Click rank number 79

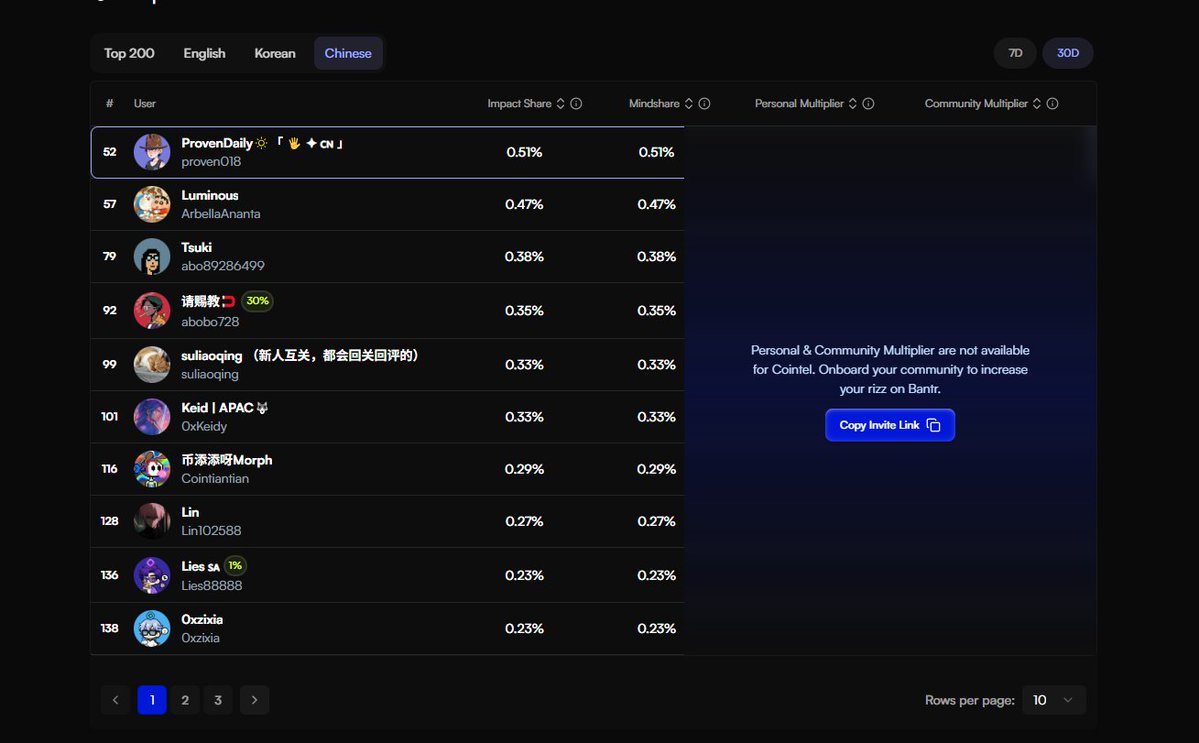tap(109, 256)
